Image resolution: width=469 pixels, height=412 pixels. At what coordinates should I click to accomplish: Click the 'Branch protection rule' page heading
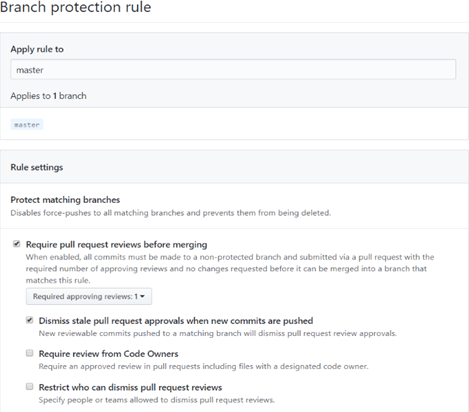point(76,7)
